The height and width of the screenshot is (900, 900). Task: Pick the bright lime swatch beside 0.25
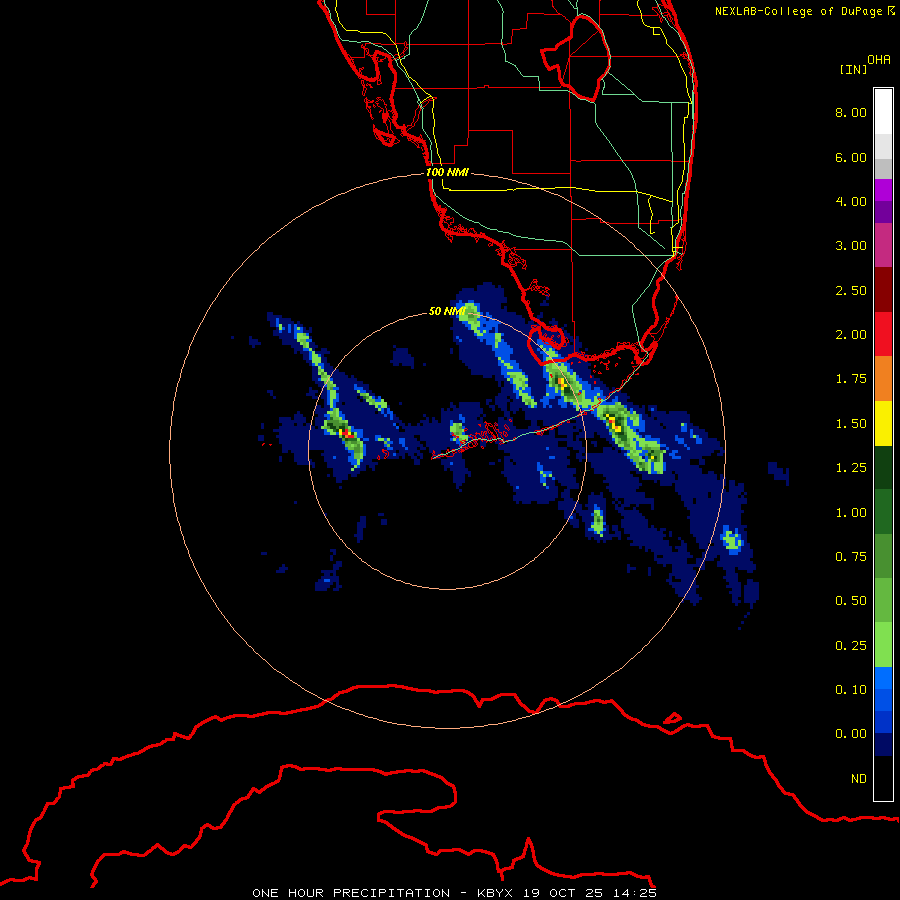[883, 645]
